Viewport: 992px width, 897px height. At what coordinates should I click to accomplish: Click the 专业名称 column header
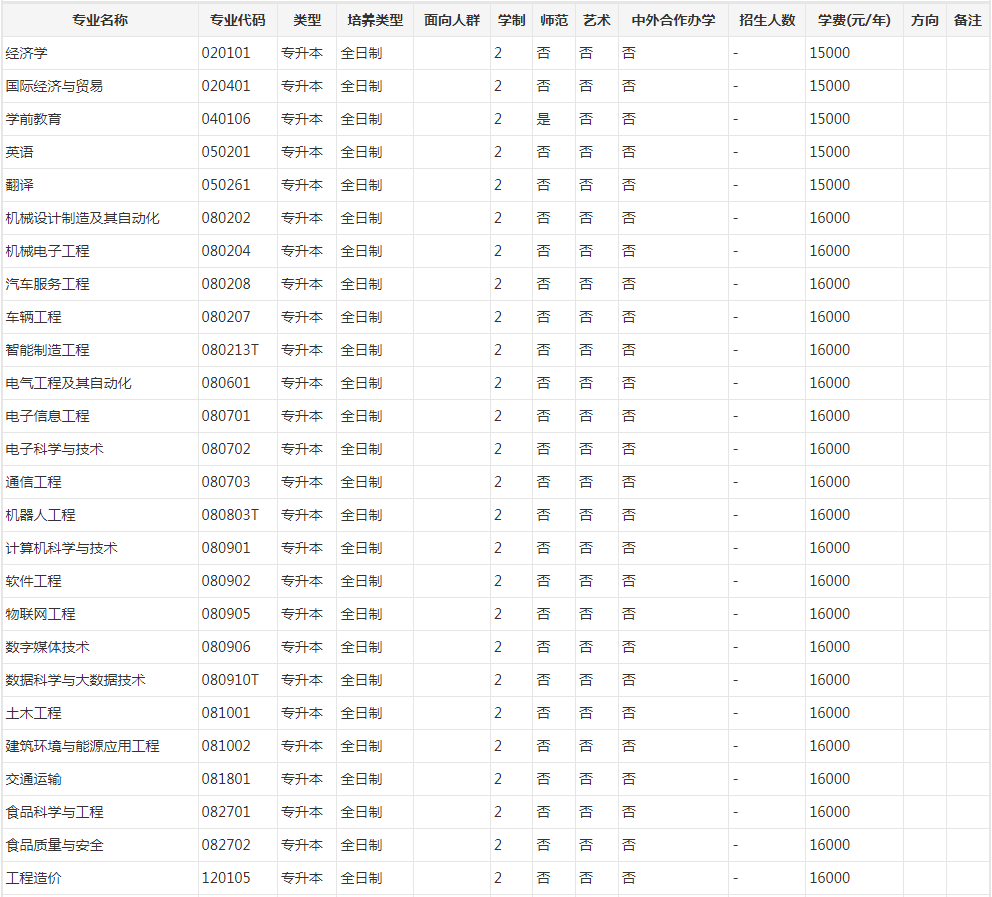point(100,20)
